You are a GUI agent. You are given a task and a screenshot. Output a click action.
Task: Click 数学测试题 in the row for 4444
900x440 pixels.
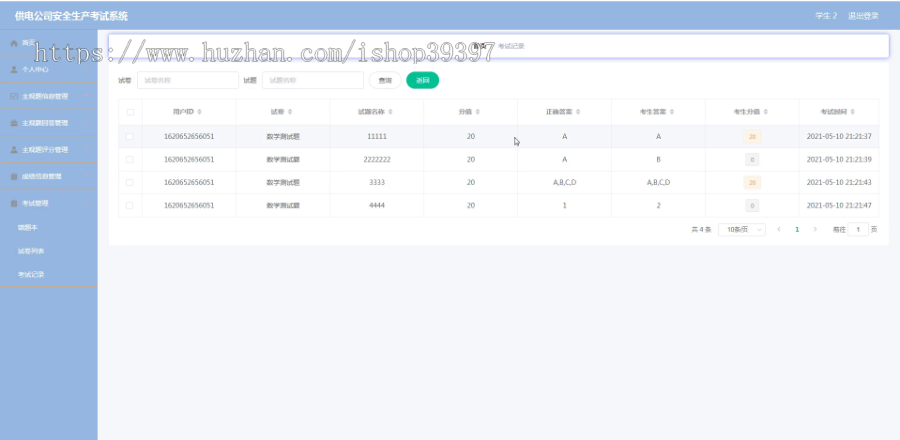(x=283, y=205)
